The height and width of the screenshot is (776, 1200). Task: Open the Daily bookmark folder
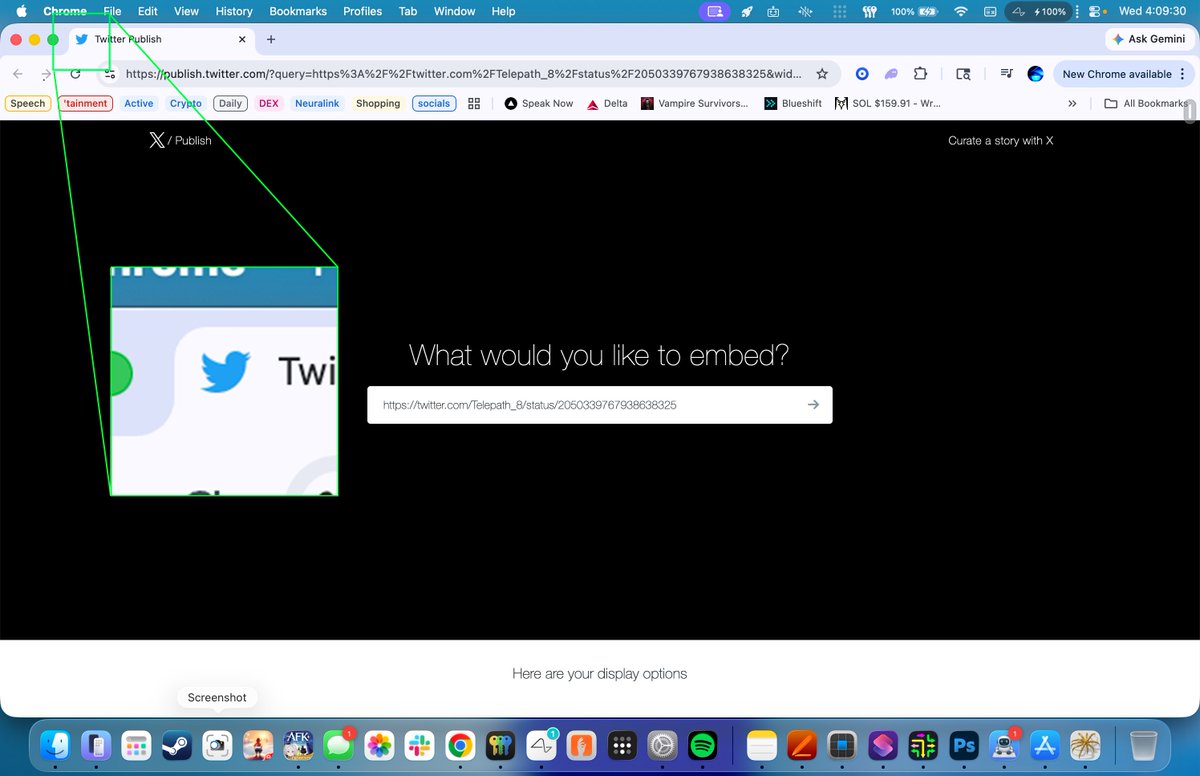coord(231,103)
